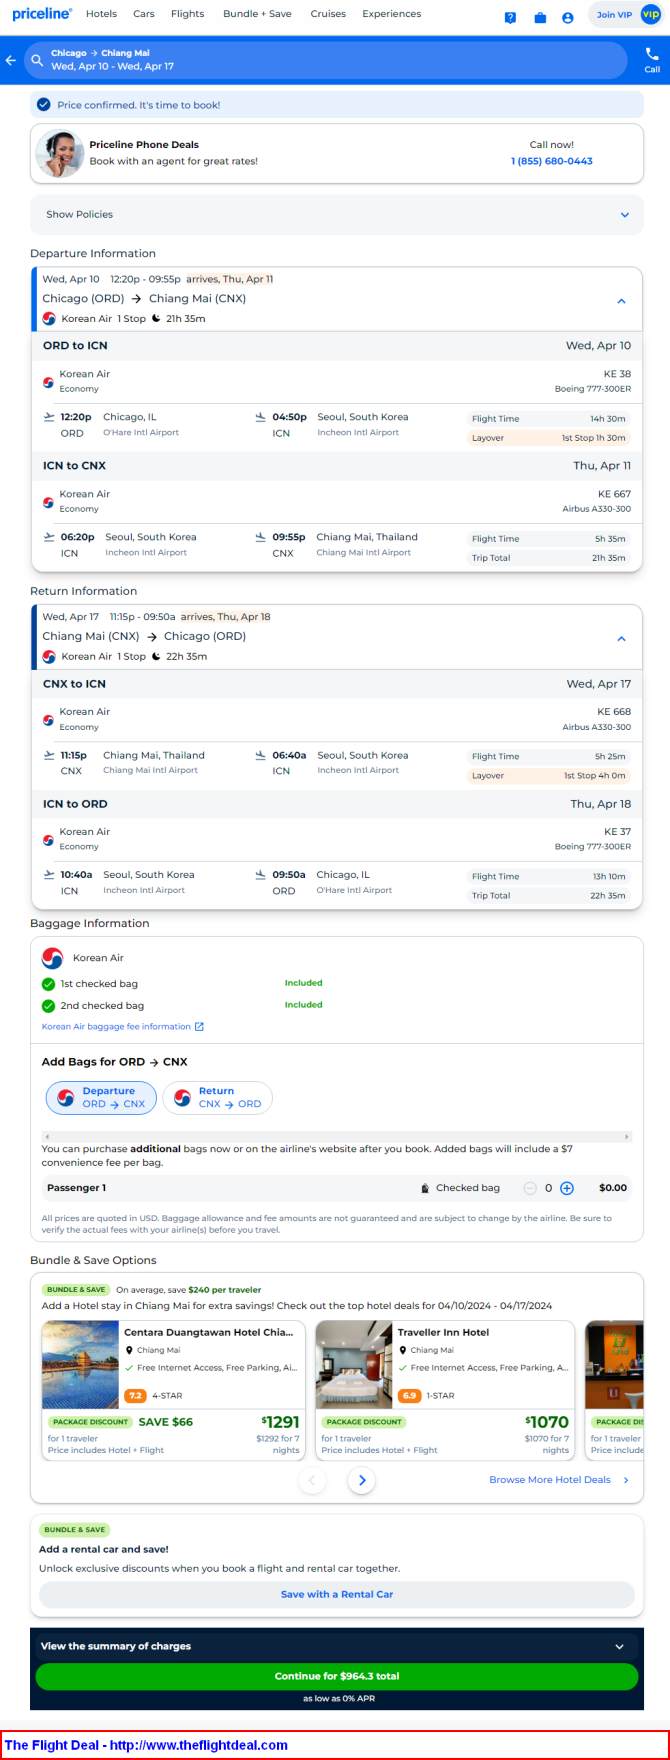
Task: Open the Traveller Inn Hotel photo
Action: coord(354,1365)
